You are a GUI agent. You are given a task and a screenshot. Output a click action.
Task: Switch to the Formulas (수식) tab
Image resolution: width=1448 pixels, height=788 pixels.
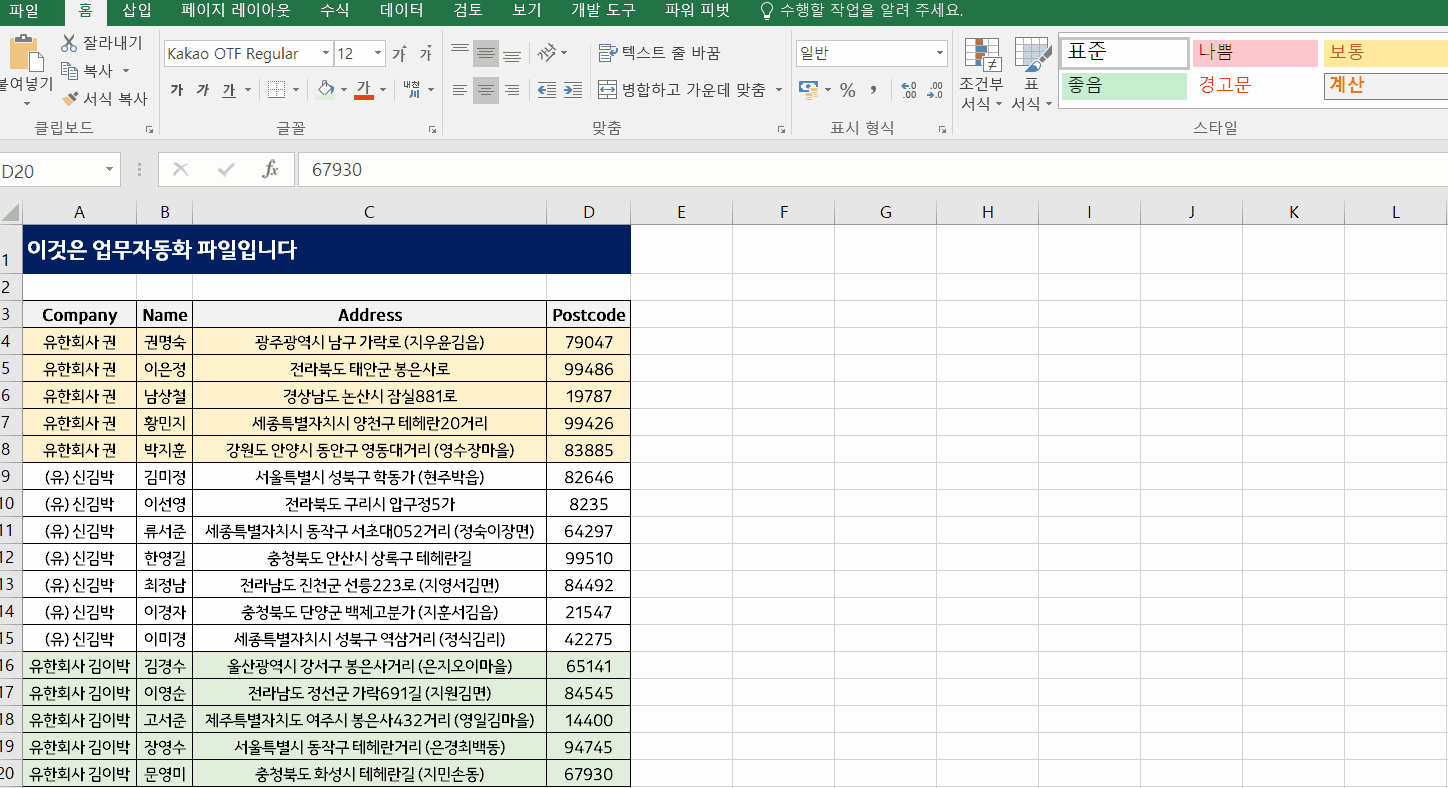point(335,11)
